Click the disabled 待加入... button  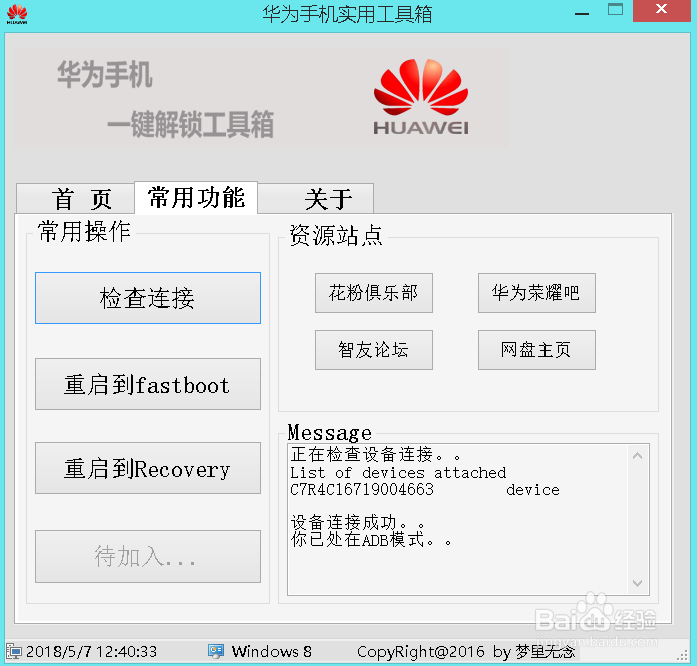pos(148,556)
